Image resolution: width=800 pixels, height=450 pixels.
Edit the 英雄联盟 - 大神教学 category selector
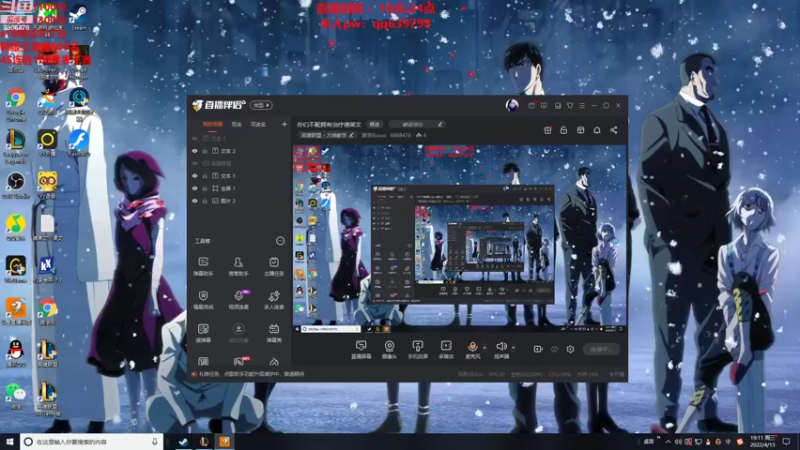coord(327,135)
